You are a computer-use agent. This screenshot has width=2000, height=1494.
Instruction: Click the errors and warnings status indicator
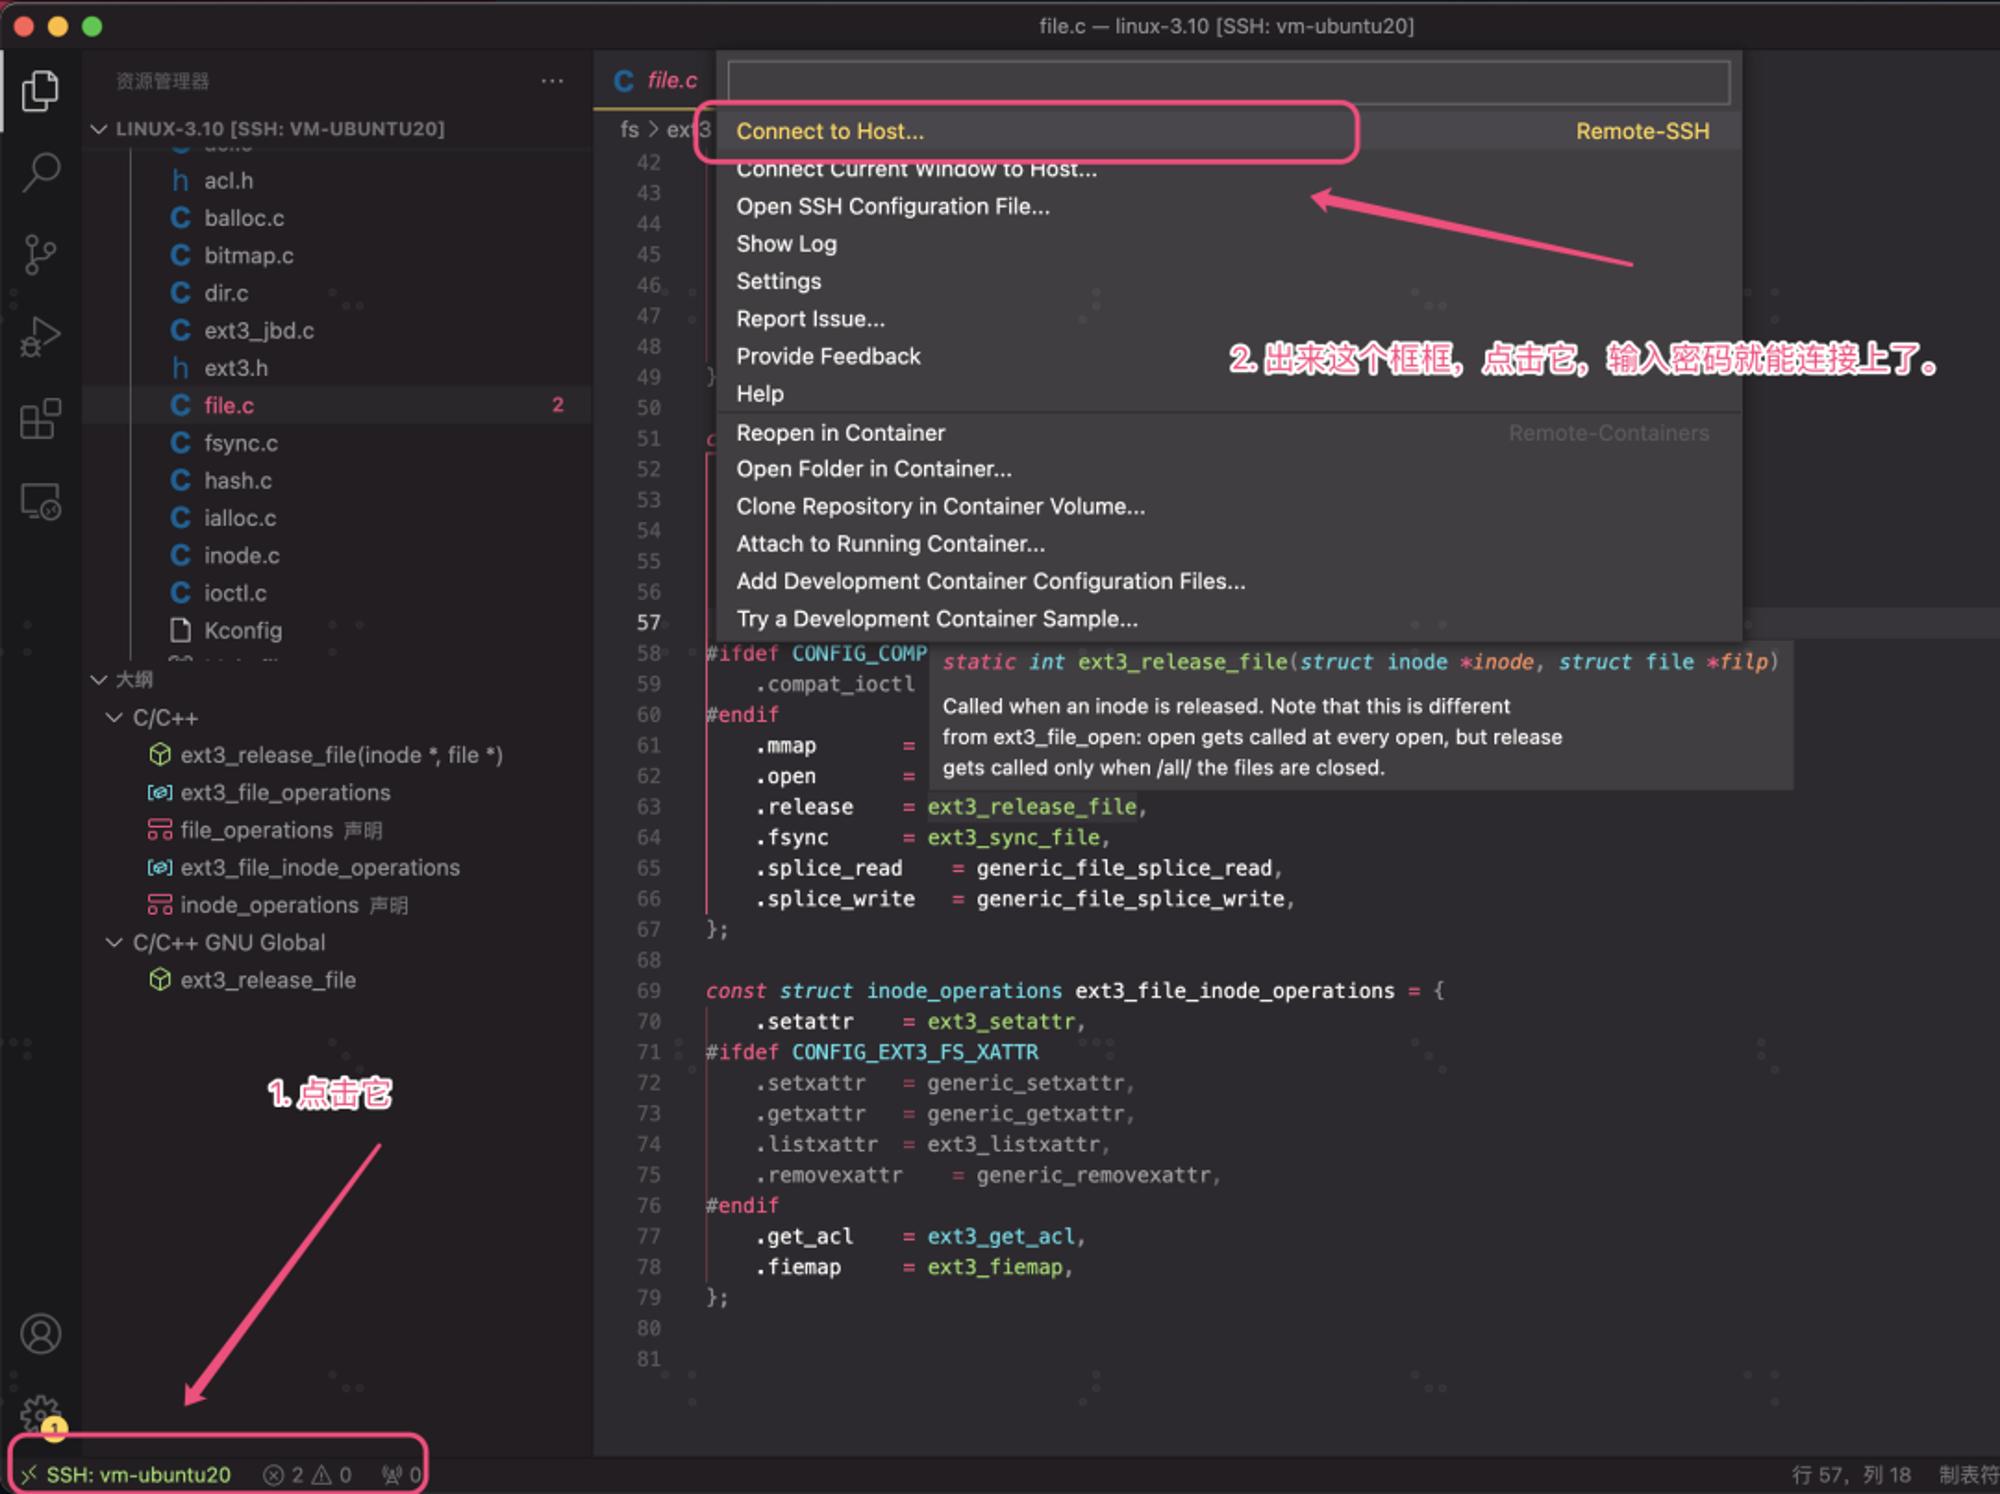[x=308, y=1475]
